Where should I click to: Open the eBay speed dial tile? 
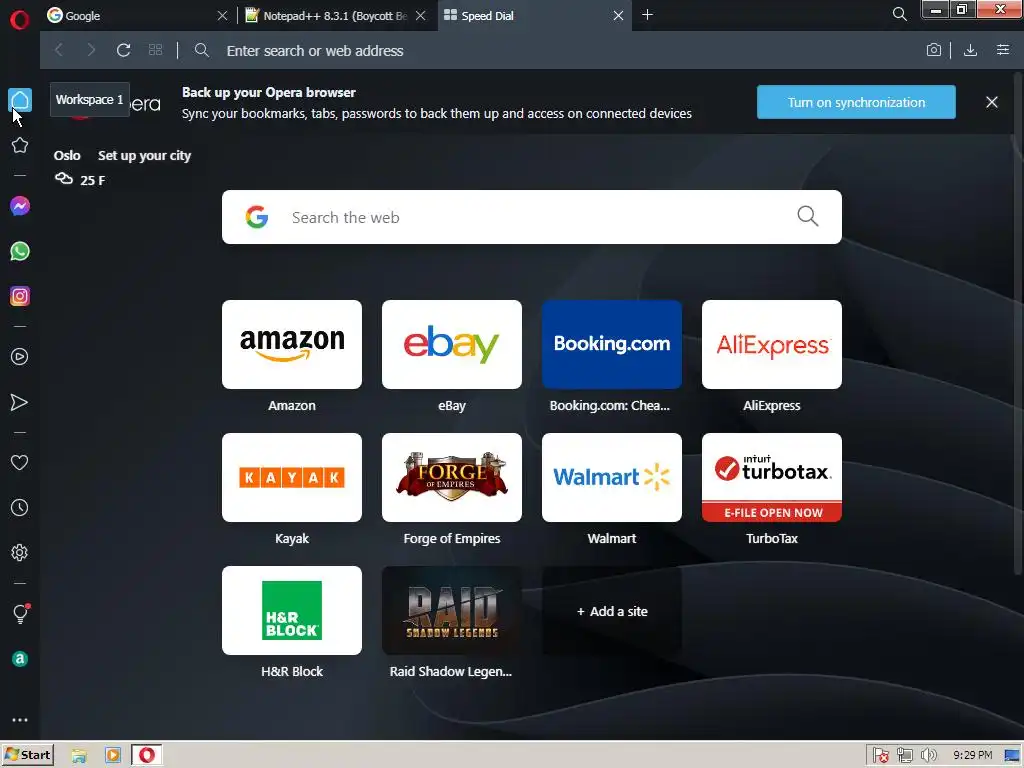coord(452,345)
